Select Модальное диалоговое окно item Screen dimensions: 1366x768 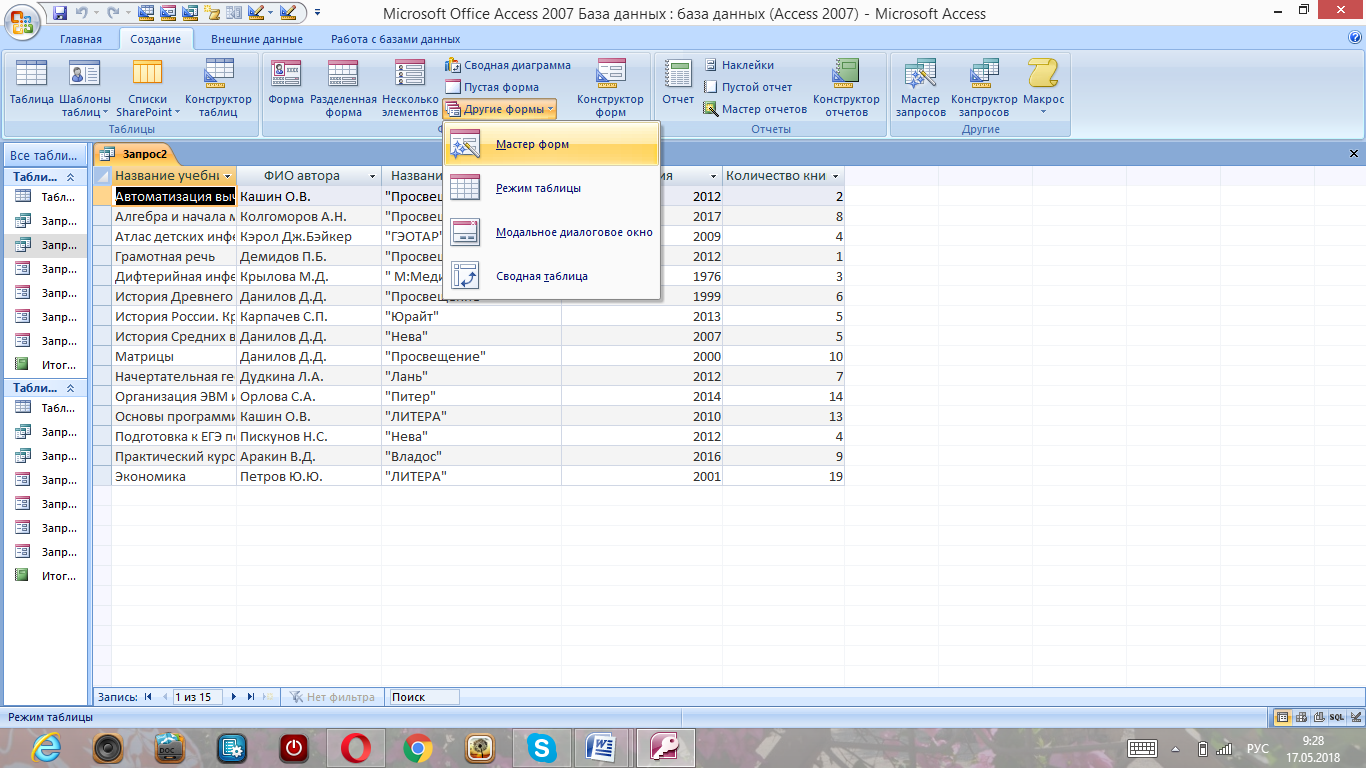click(x=552, y=232)
